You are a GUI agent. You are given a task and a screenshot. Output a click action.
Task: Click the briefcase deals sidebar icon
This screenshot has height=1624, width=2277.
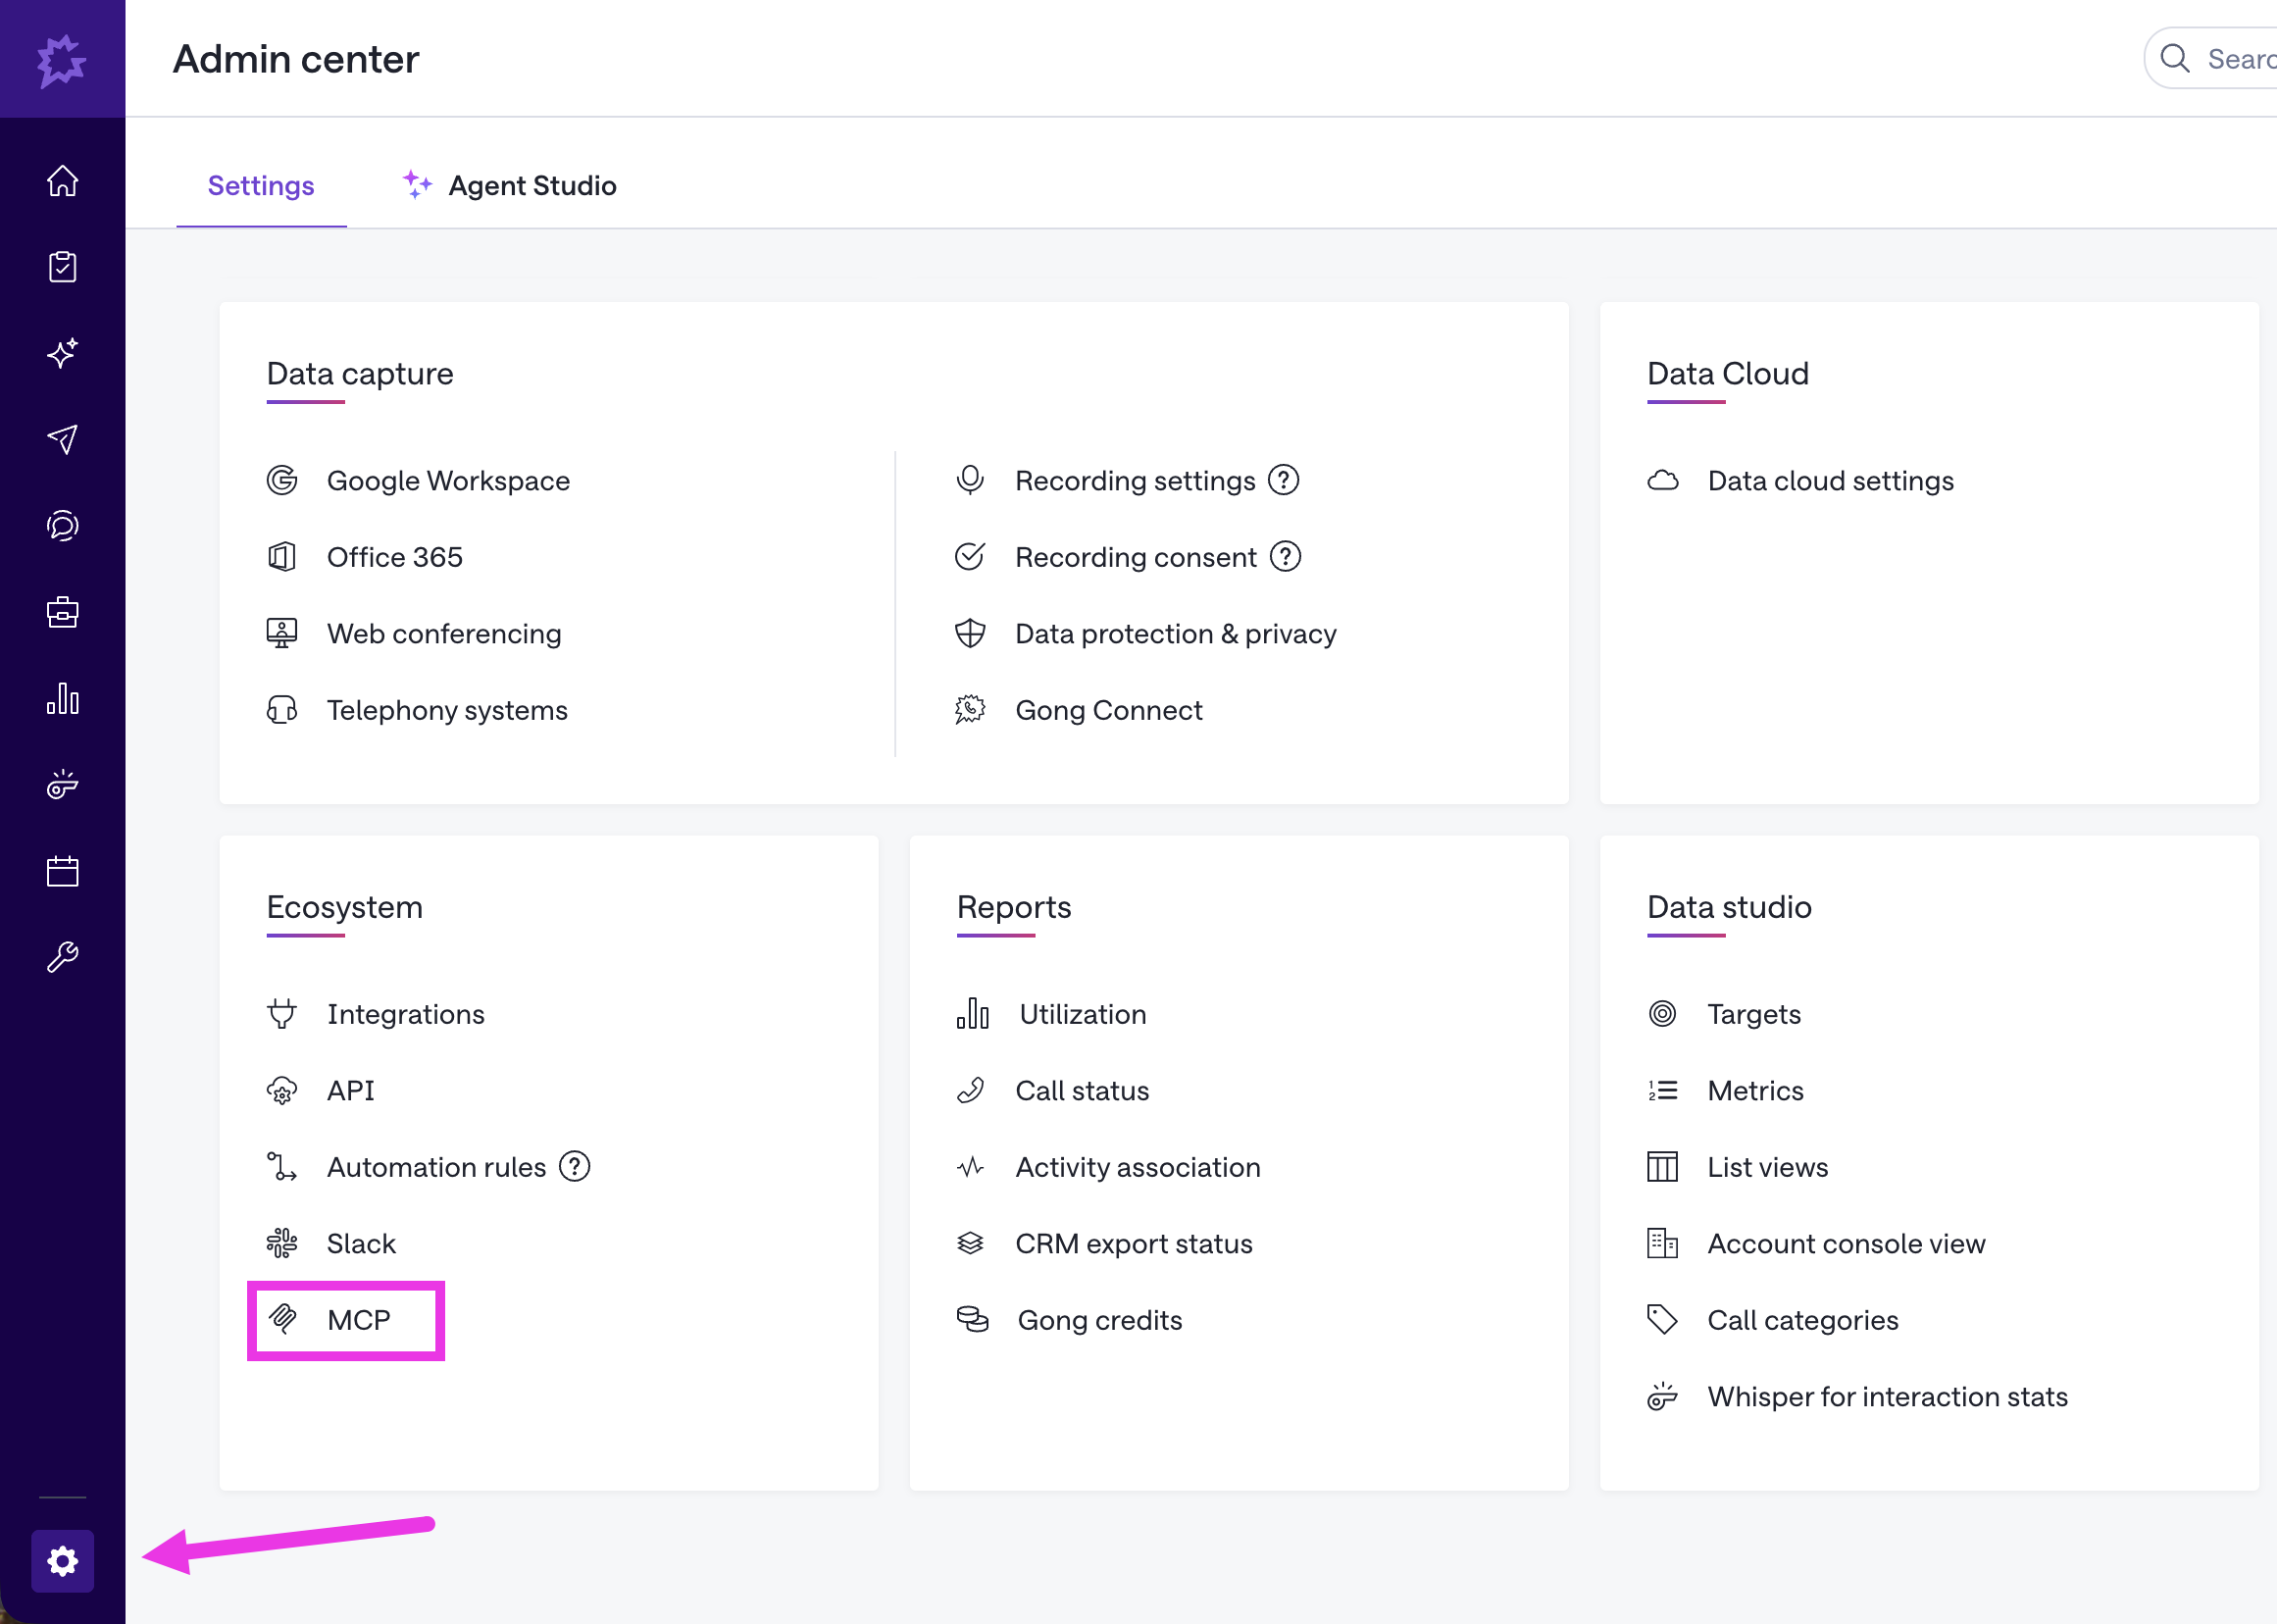(62, 612)
